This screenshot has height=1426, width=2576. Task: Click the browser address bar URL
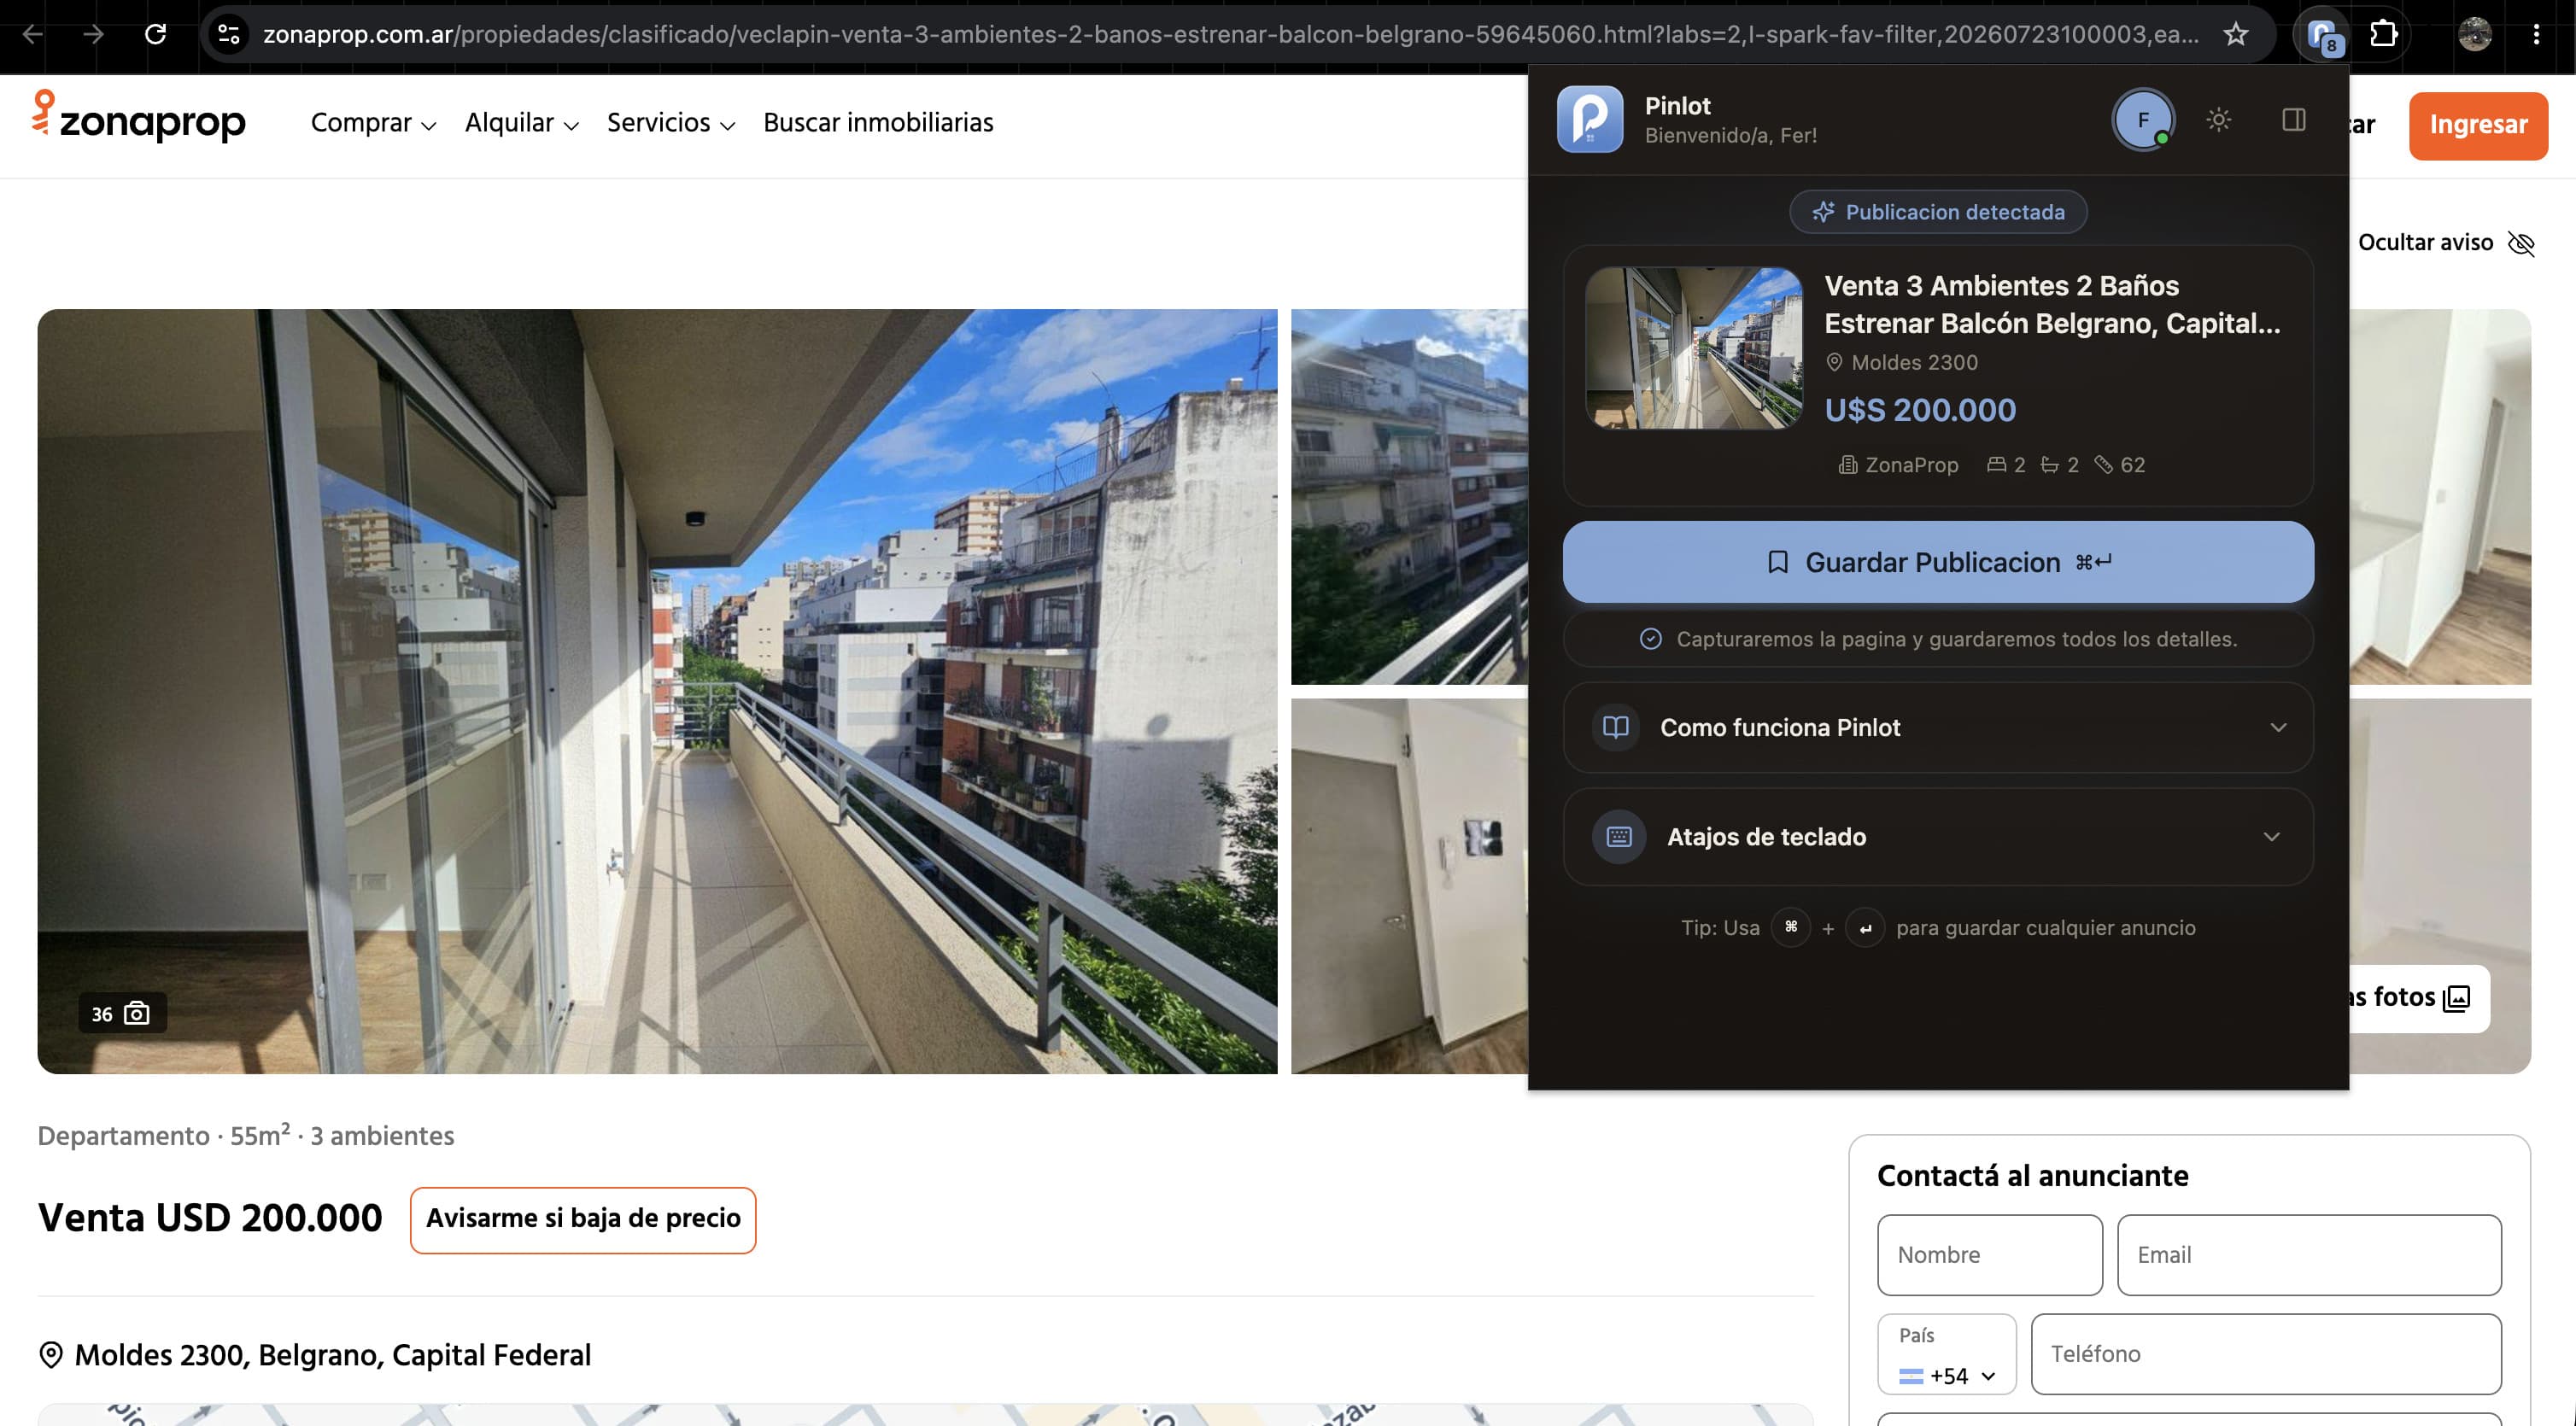[1230, 34]
